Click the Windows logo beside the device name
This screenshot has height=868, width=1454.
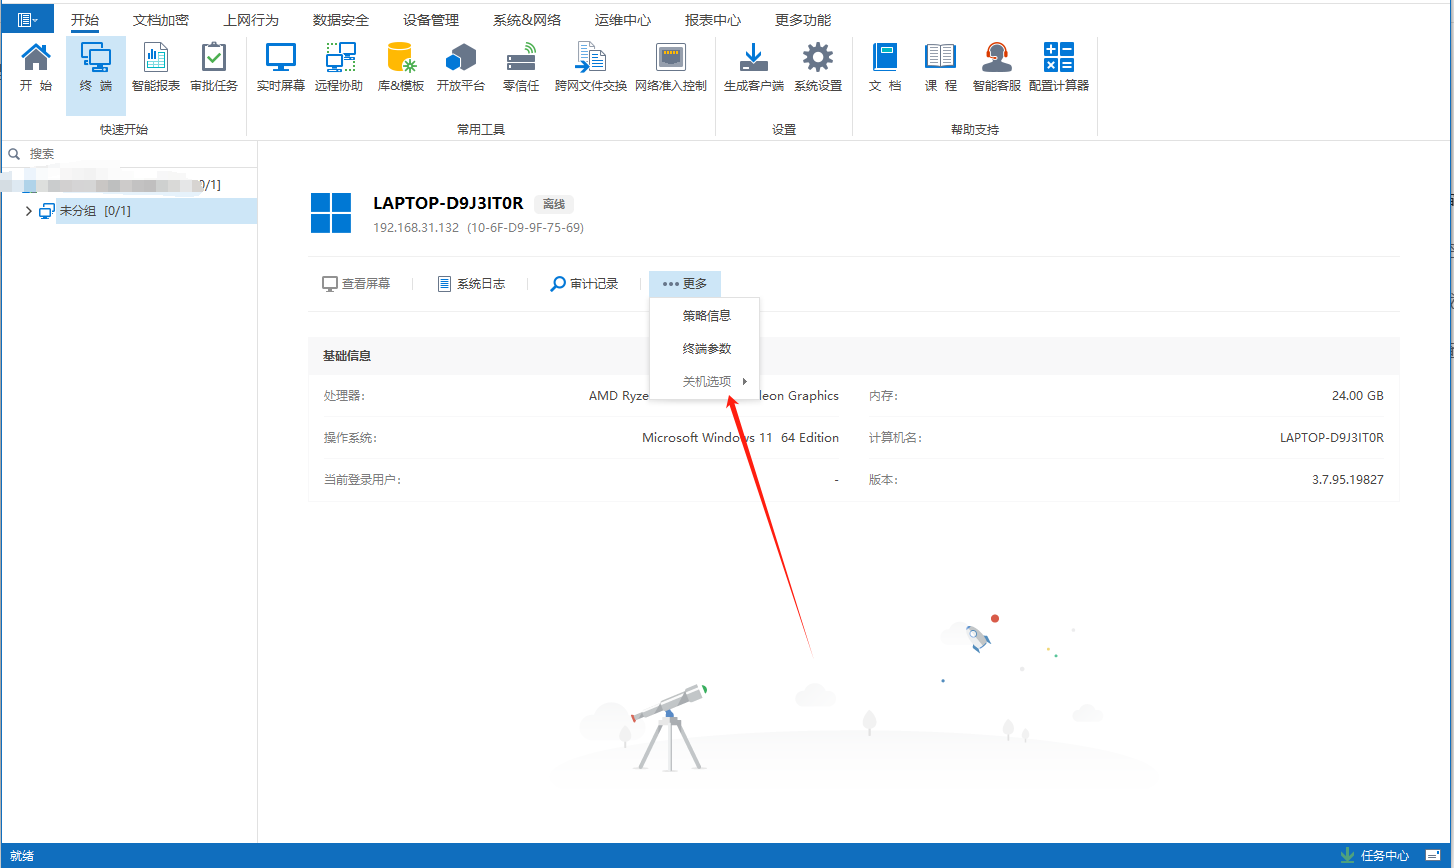click(x=331, y=214)
